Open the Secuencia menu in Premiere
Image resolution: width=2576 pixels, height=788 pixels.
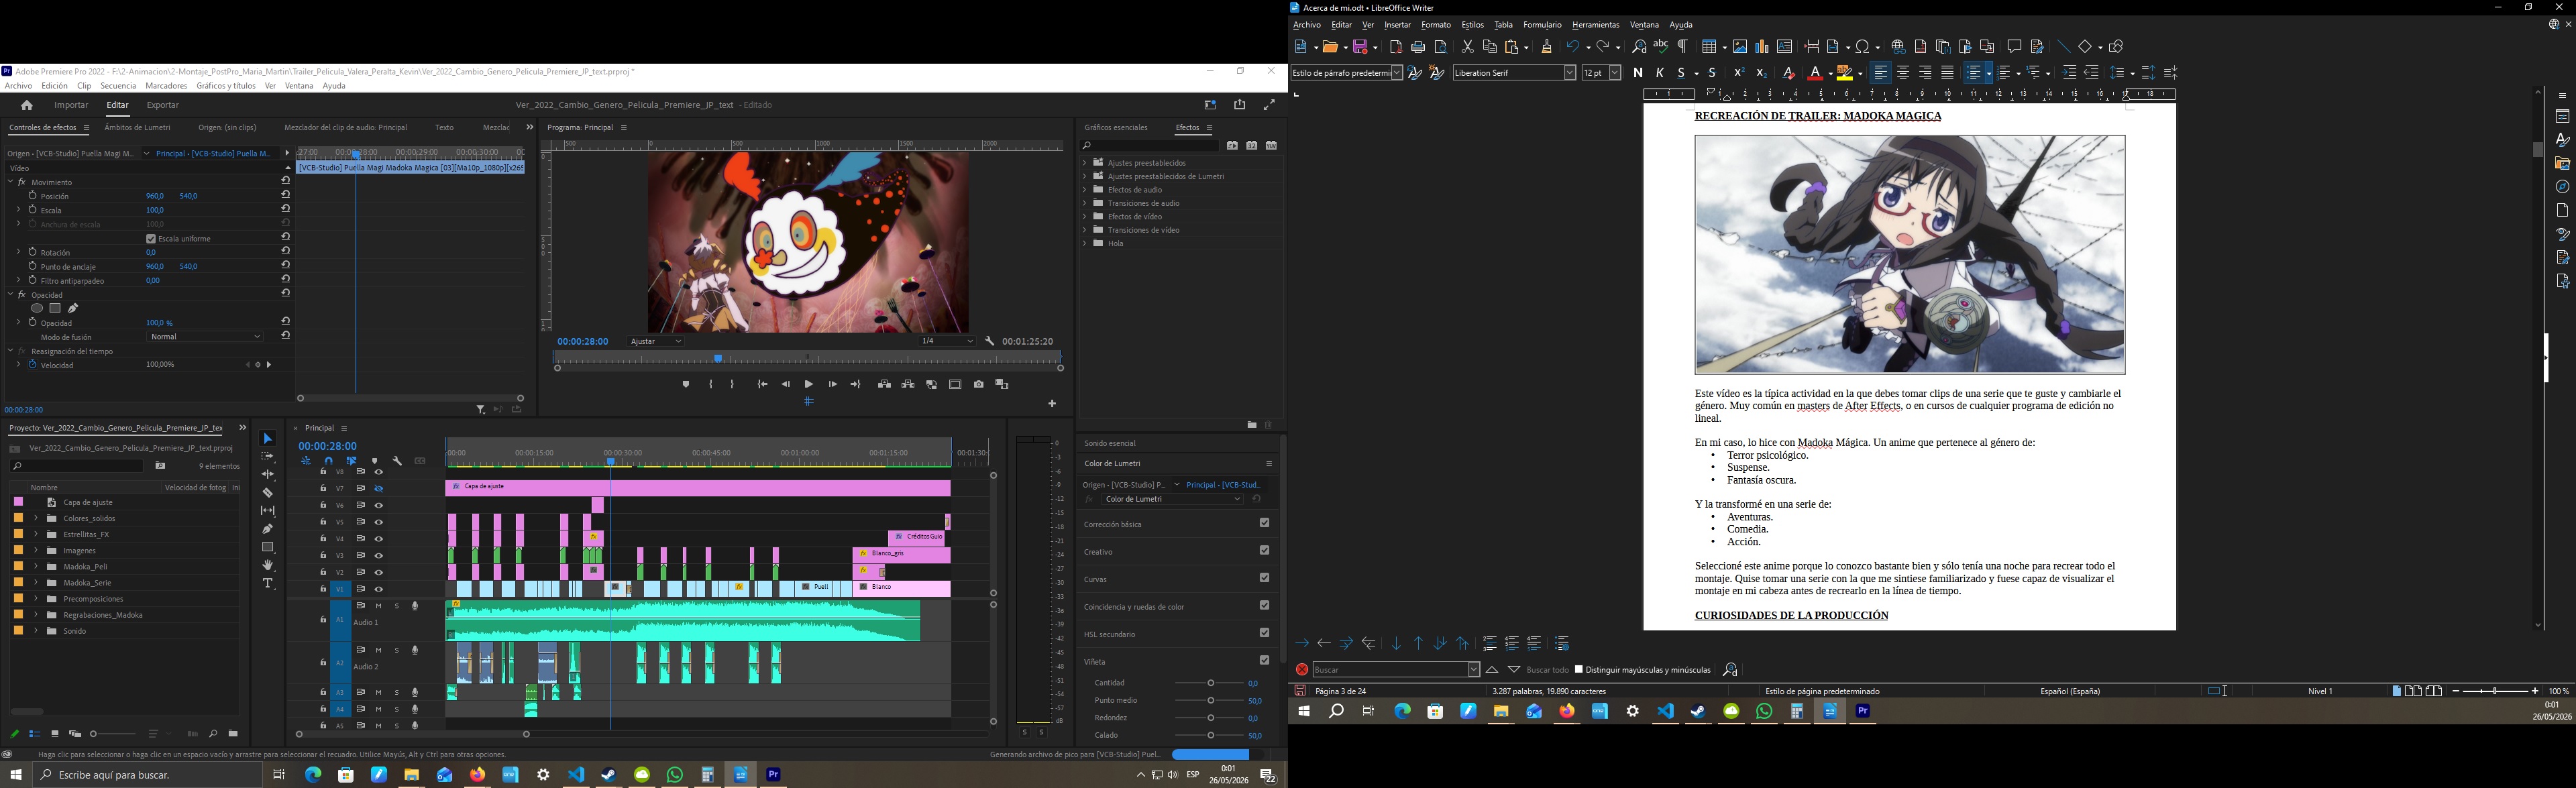coord(118,86)
